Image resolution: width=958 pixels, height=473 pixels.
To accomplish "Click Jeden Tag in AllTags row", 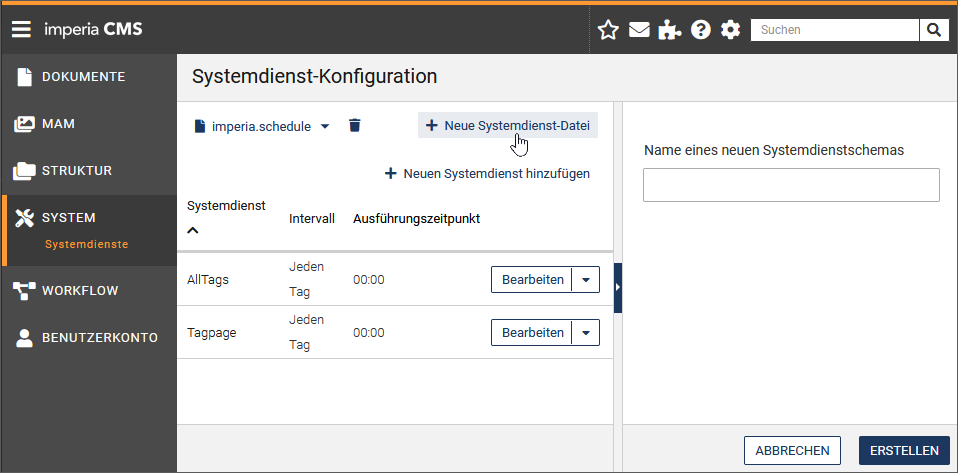I will [307, 280].
